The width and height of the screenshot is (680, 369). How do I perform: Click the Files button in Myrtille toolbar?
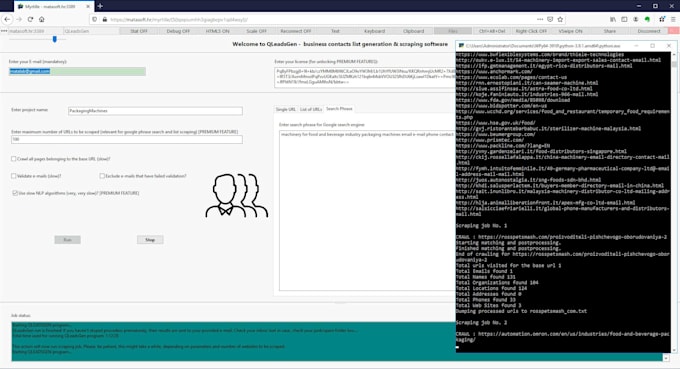453,31
